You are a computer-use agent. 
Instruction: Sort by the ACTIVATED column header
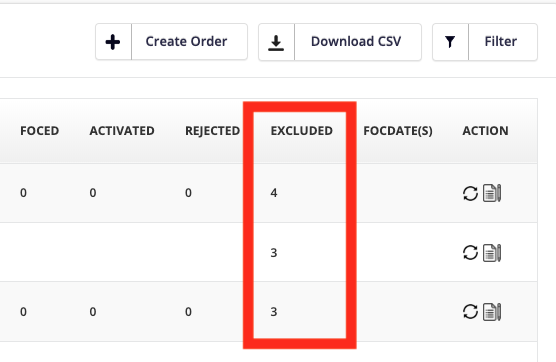click(x=122, y=131)
